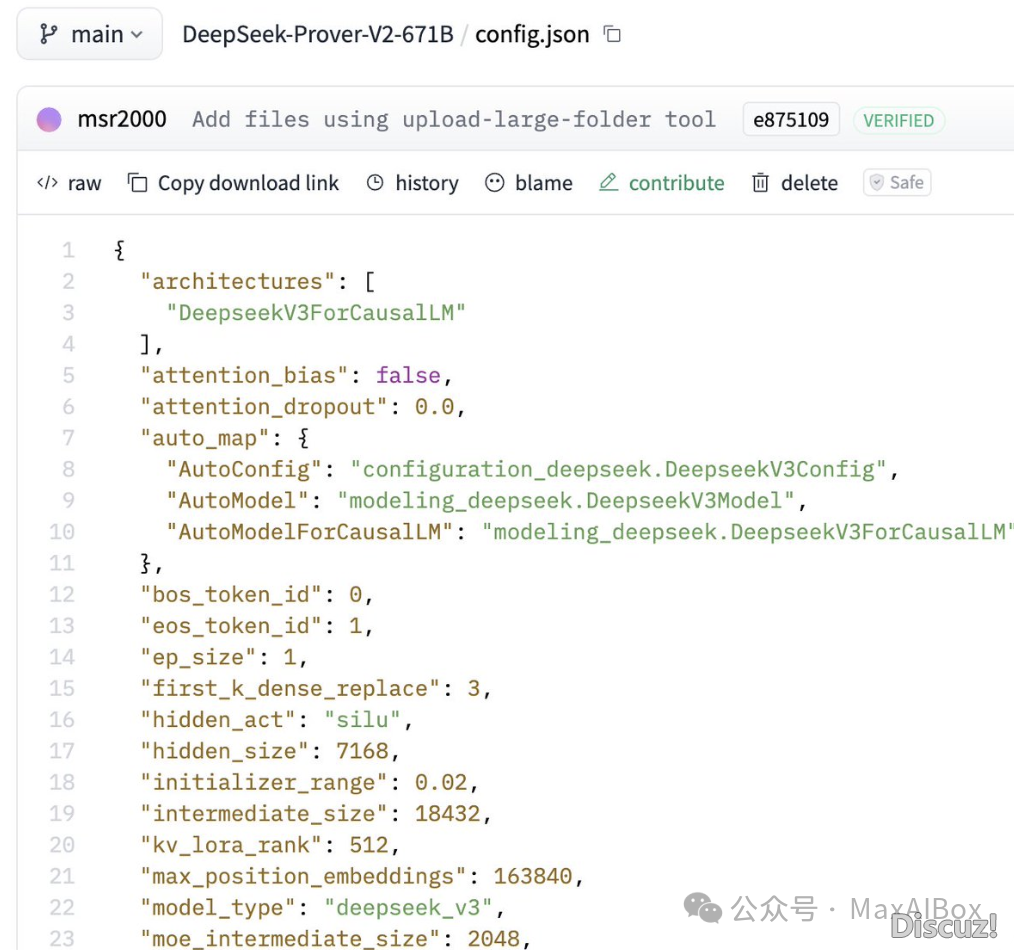The image size is (1014, 950).
Task: Click the copy icon before download link
Action: coord(137,183)
